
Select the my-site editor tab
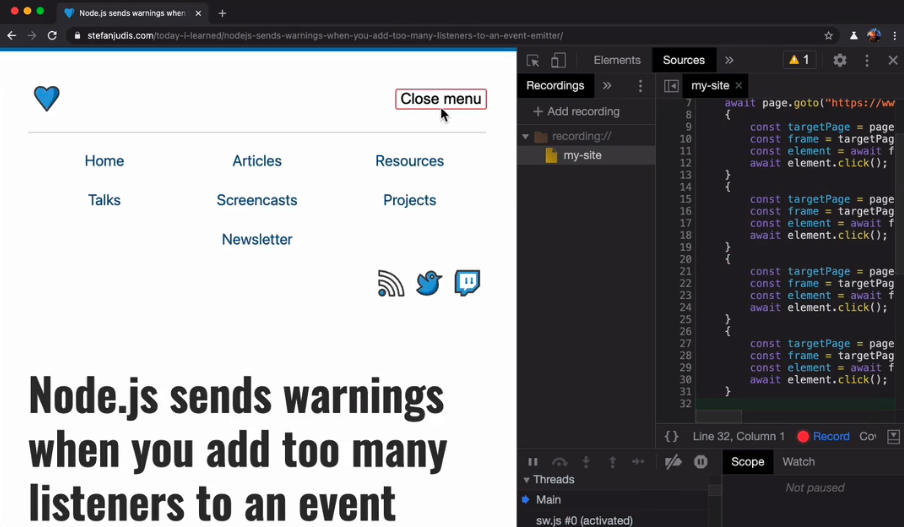click(x=710, y=85)
